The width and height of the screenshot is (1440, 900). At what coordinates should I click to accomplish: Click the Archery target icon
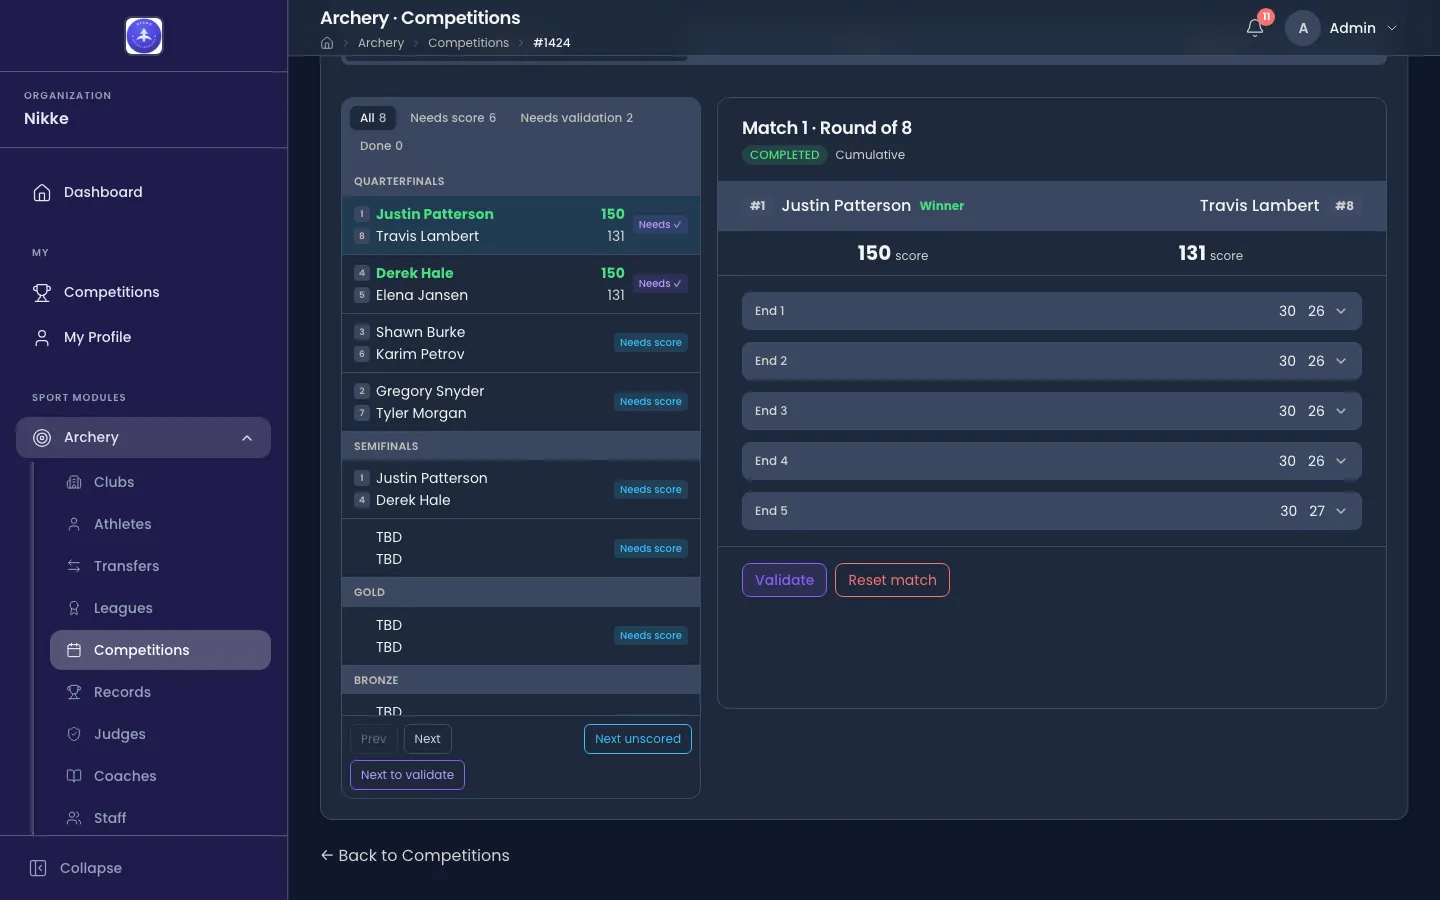pyautogui.click(x=42, y=437)
